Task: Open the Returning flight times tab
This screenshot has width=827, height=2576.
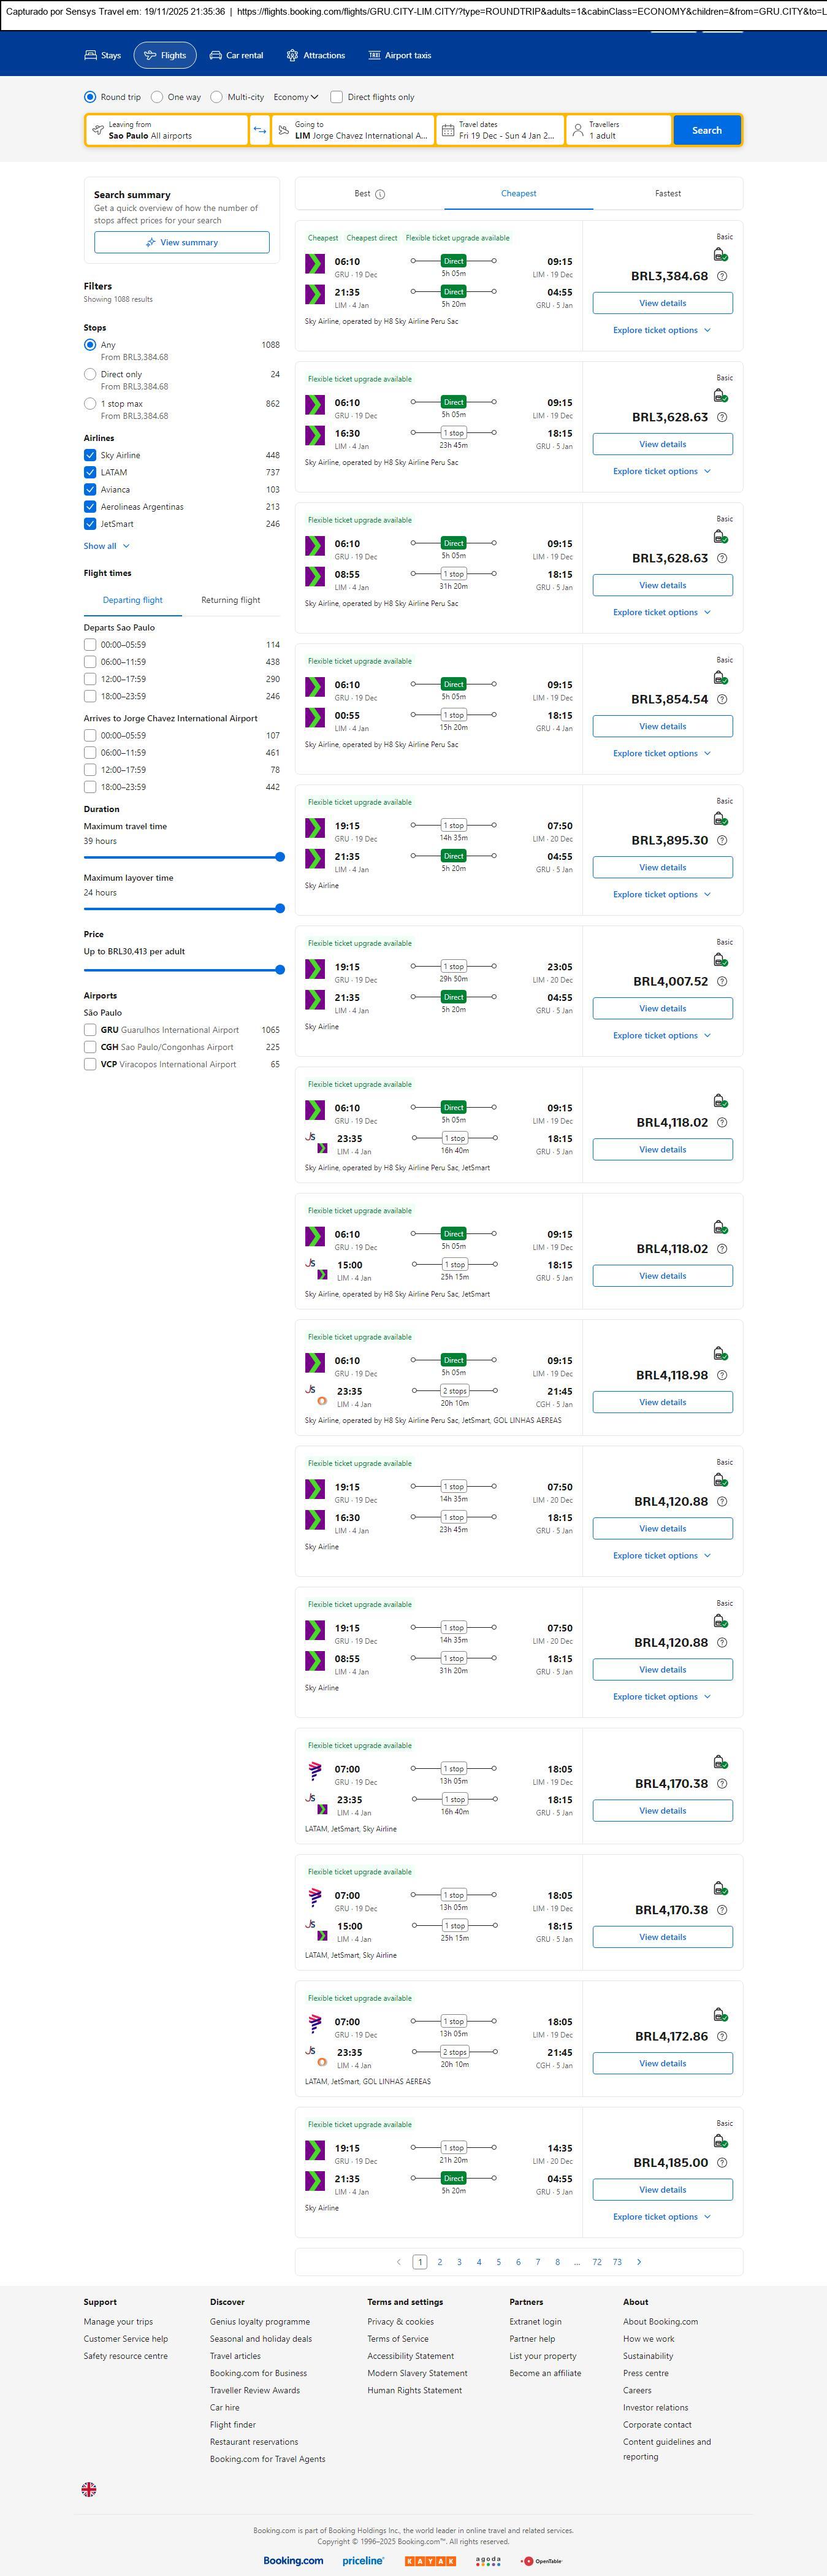Action: 230,600
